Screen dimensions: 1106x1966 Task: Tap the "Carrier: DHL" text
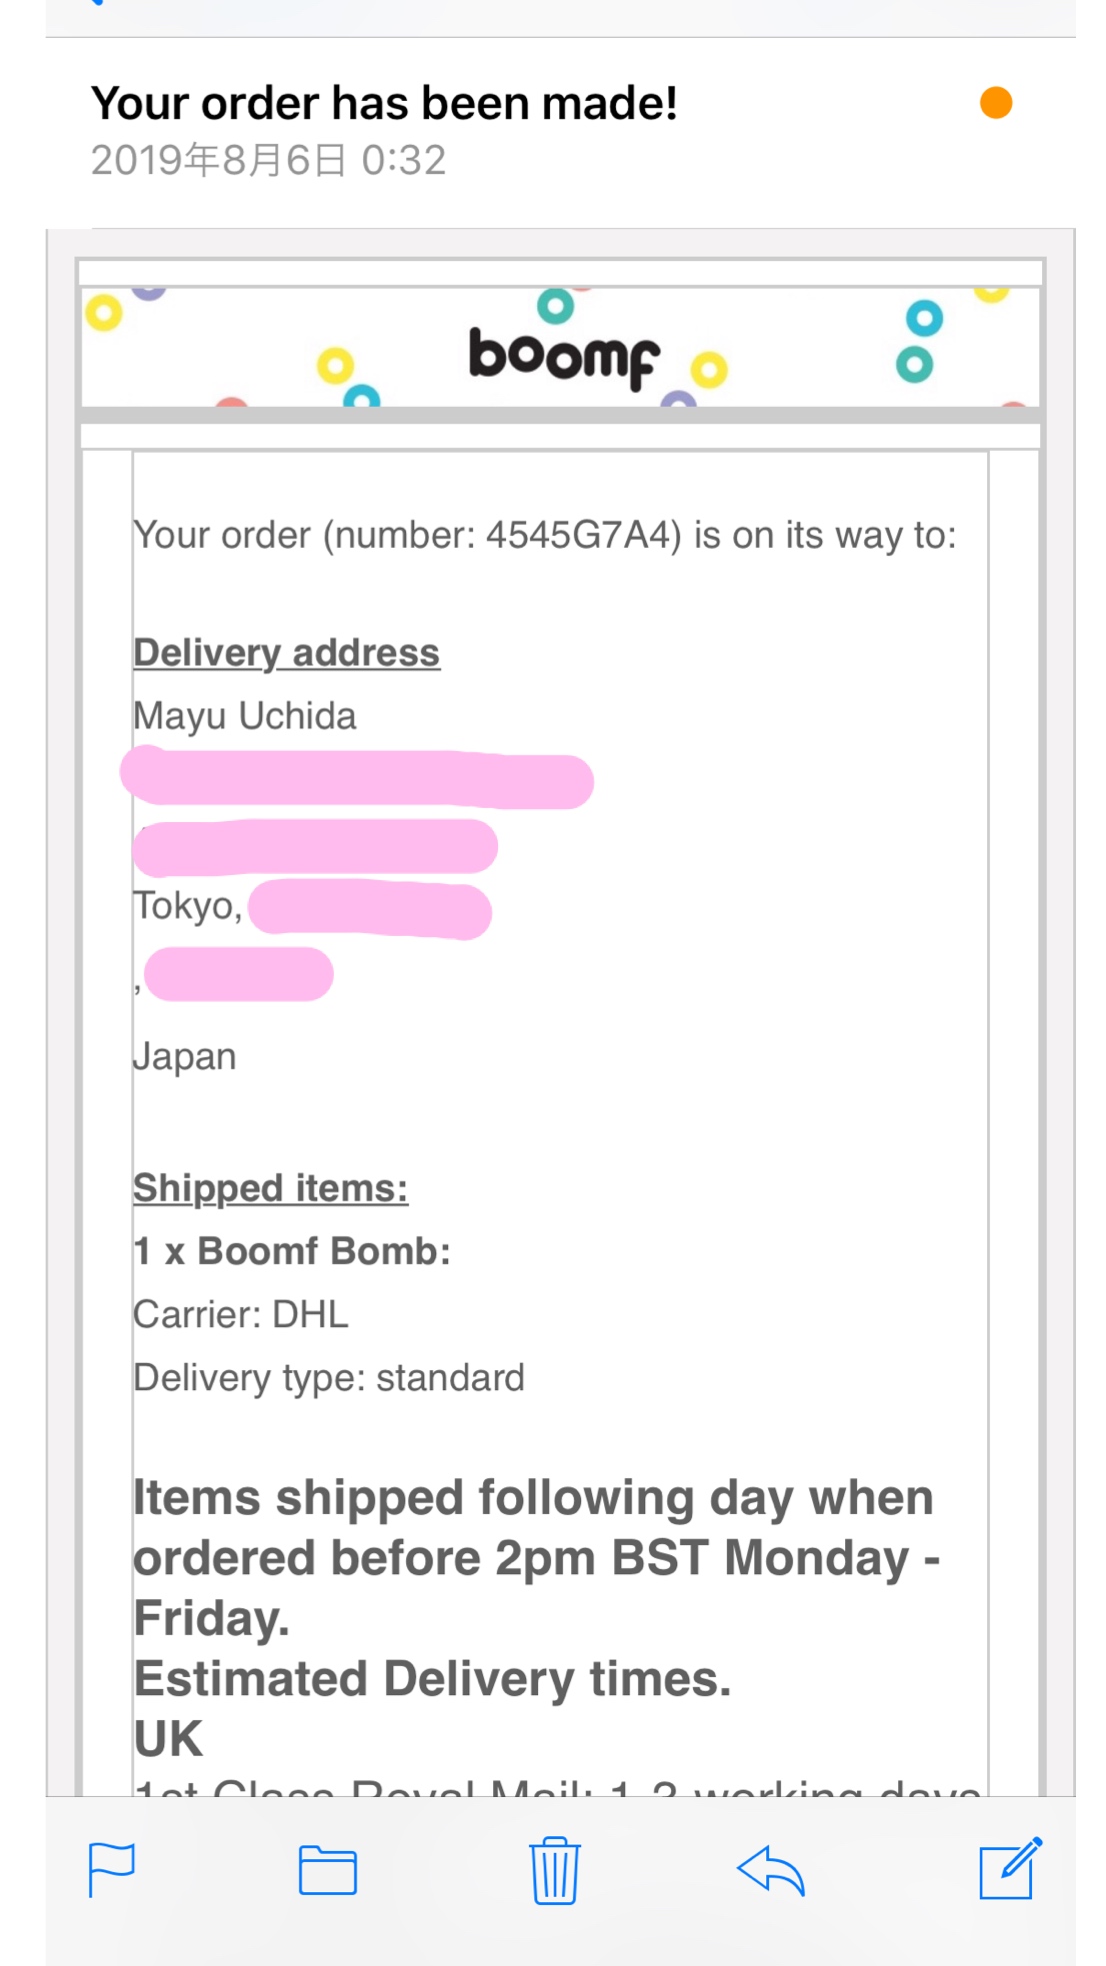[x=241, y=1314]
